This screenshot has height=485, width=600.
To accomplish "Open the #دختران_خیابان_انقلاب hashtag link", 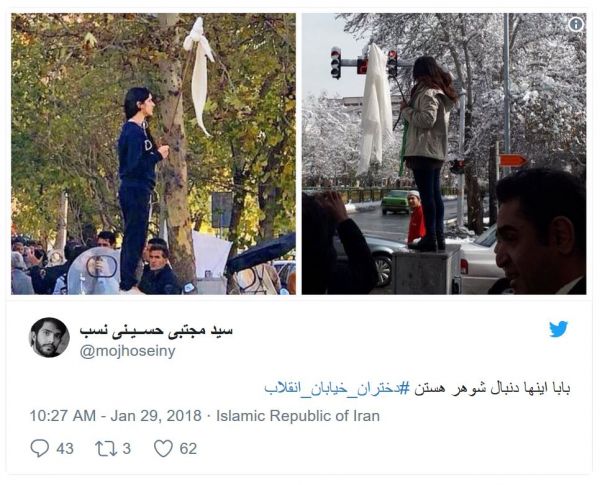I will pyautogui.click(x=337, y=389).
